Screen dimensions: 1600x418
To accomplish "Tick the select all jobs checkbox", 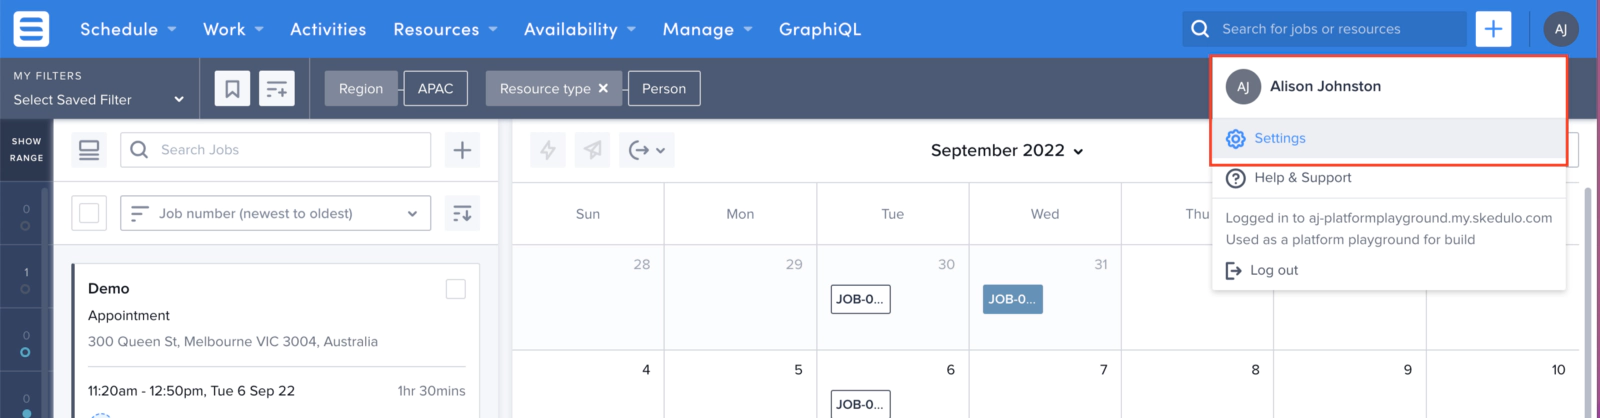I will click(x=89, y=213).
